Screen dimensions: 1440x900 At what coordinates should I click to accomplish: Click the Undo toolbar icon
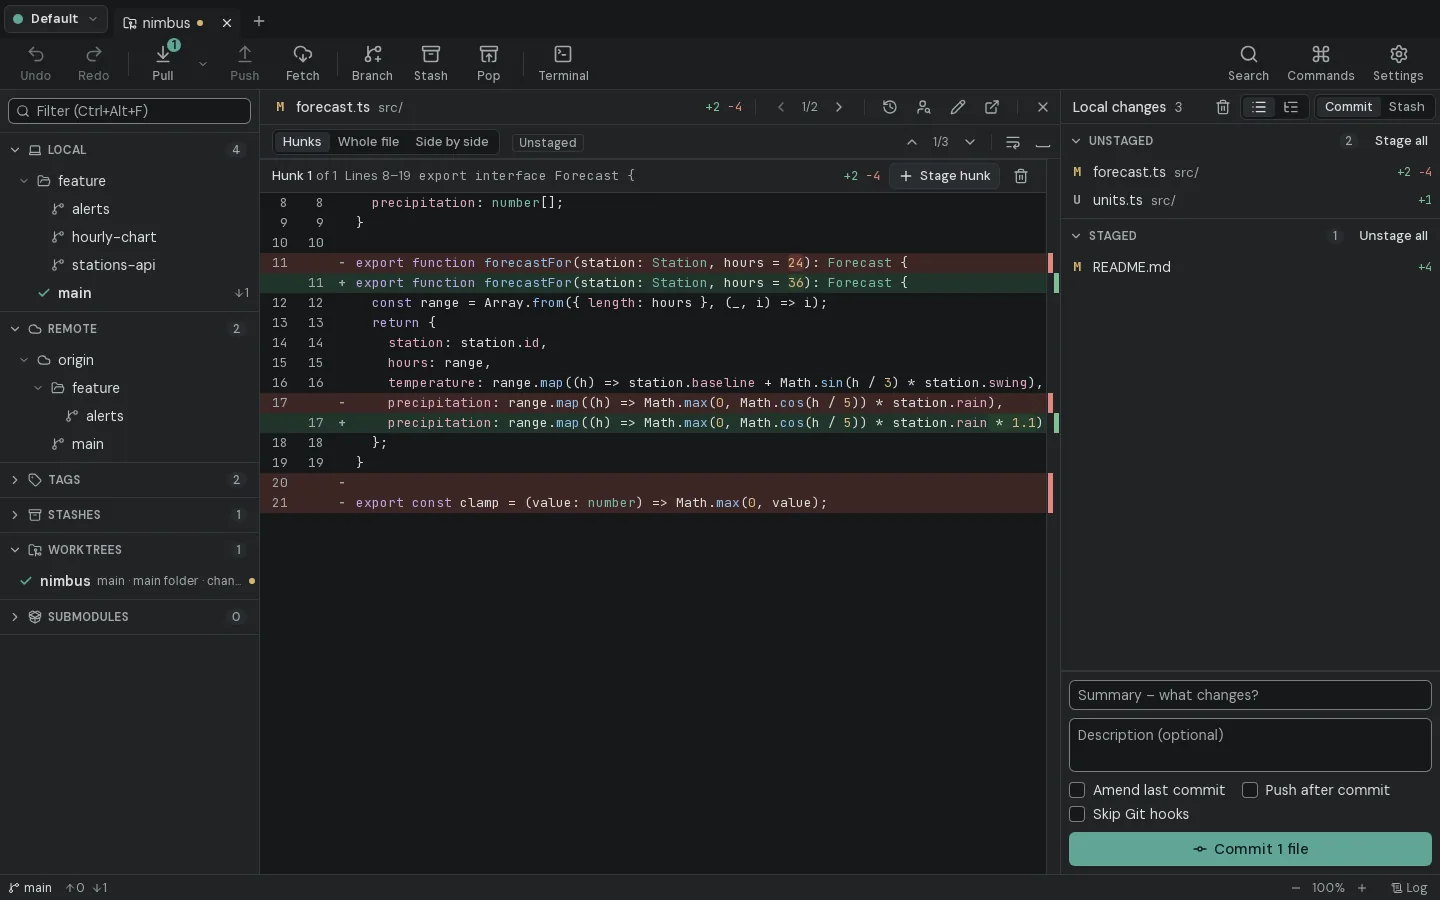(x=35, y=62)
